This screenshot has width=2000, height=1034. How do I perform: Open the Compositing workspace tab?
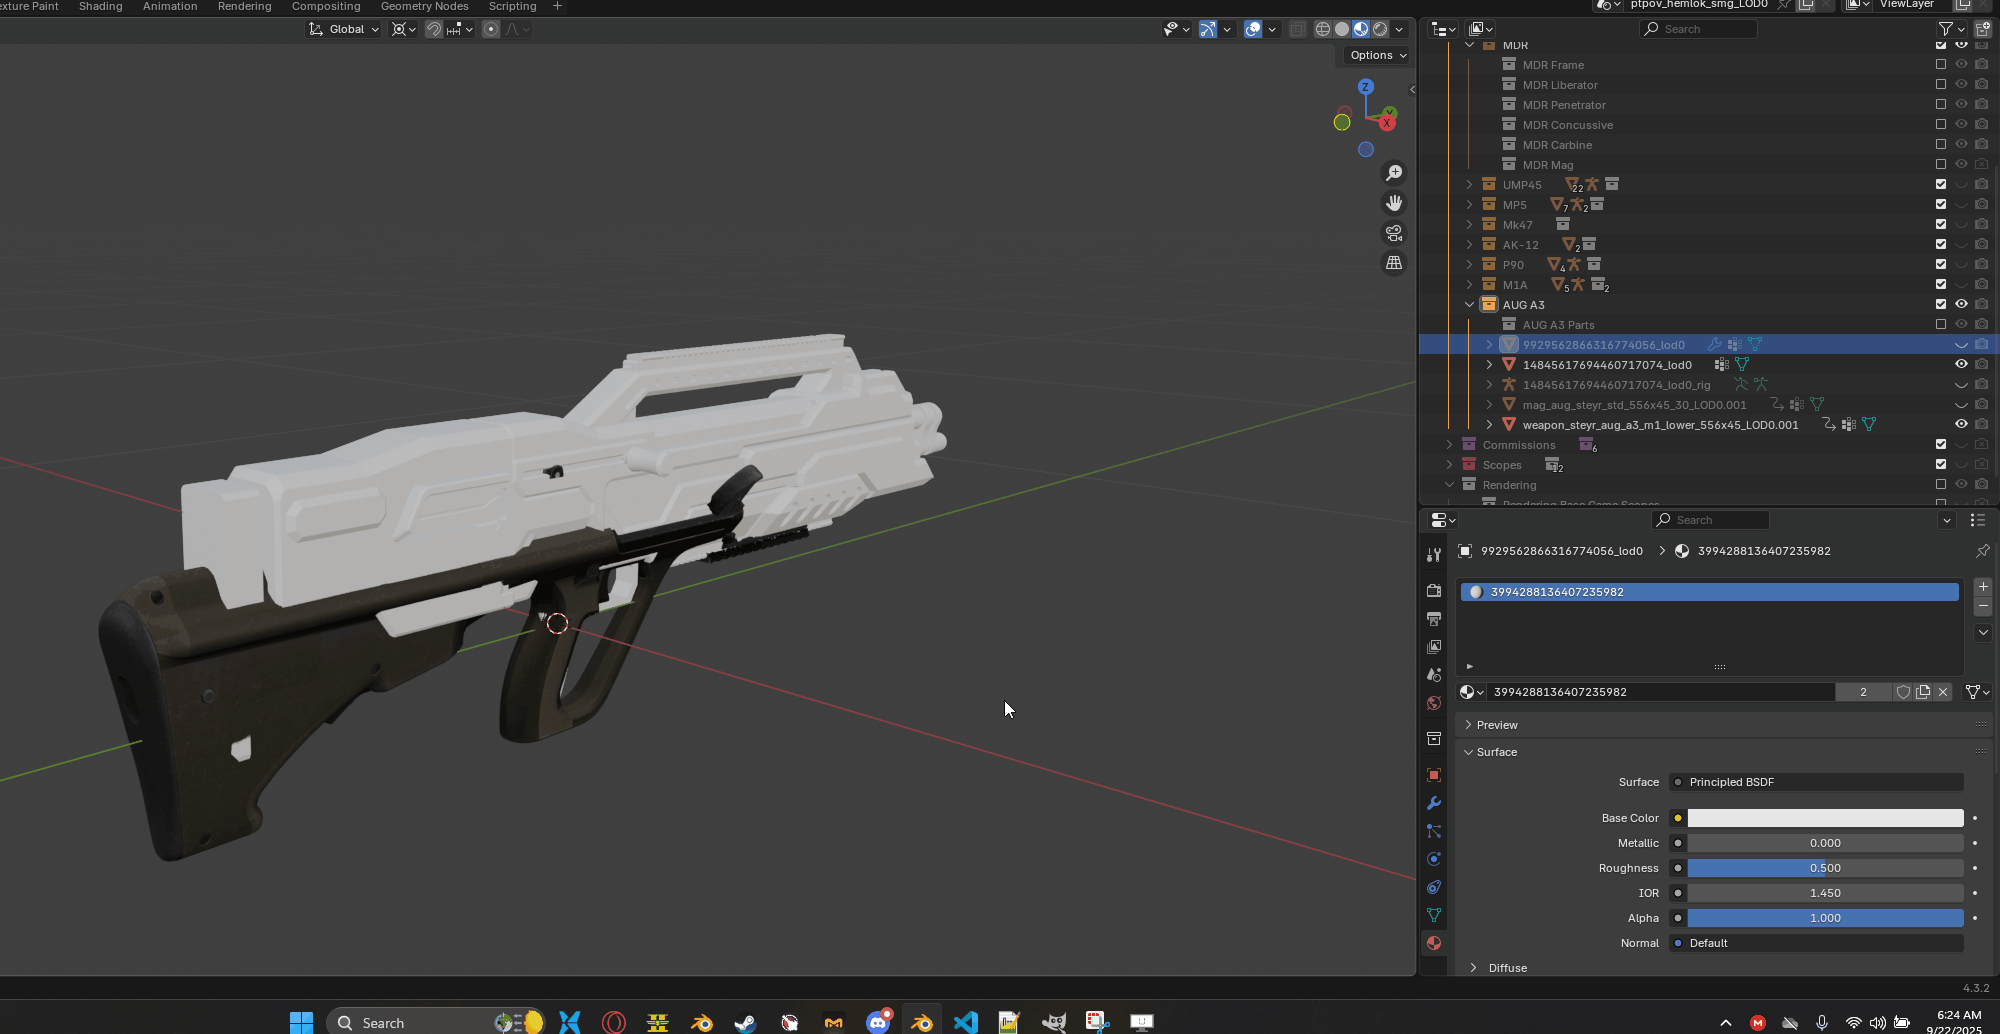[326, 7]
